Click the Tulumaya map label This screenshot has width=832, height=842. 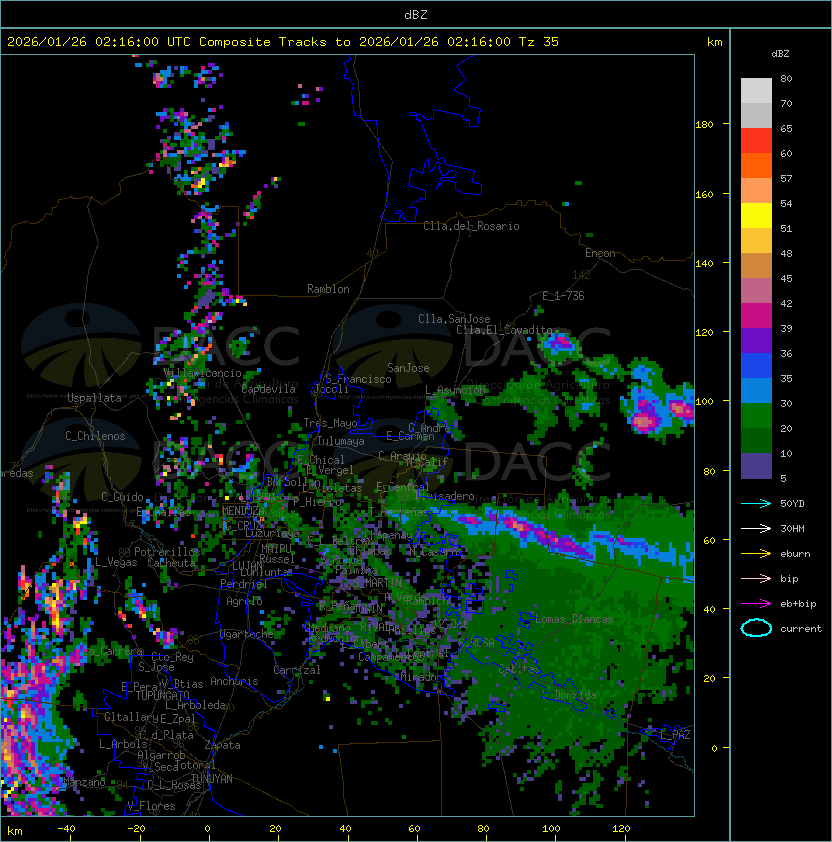(341, 441)
